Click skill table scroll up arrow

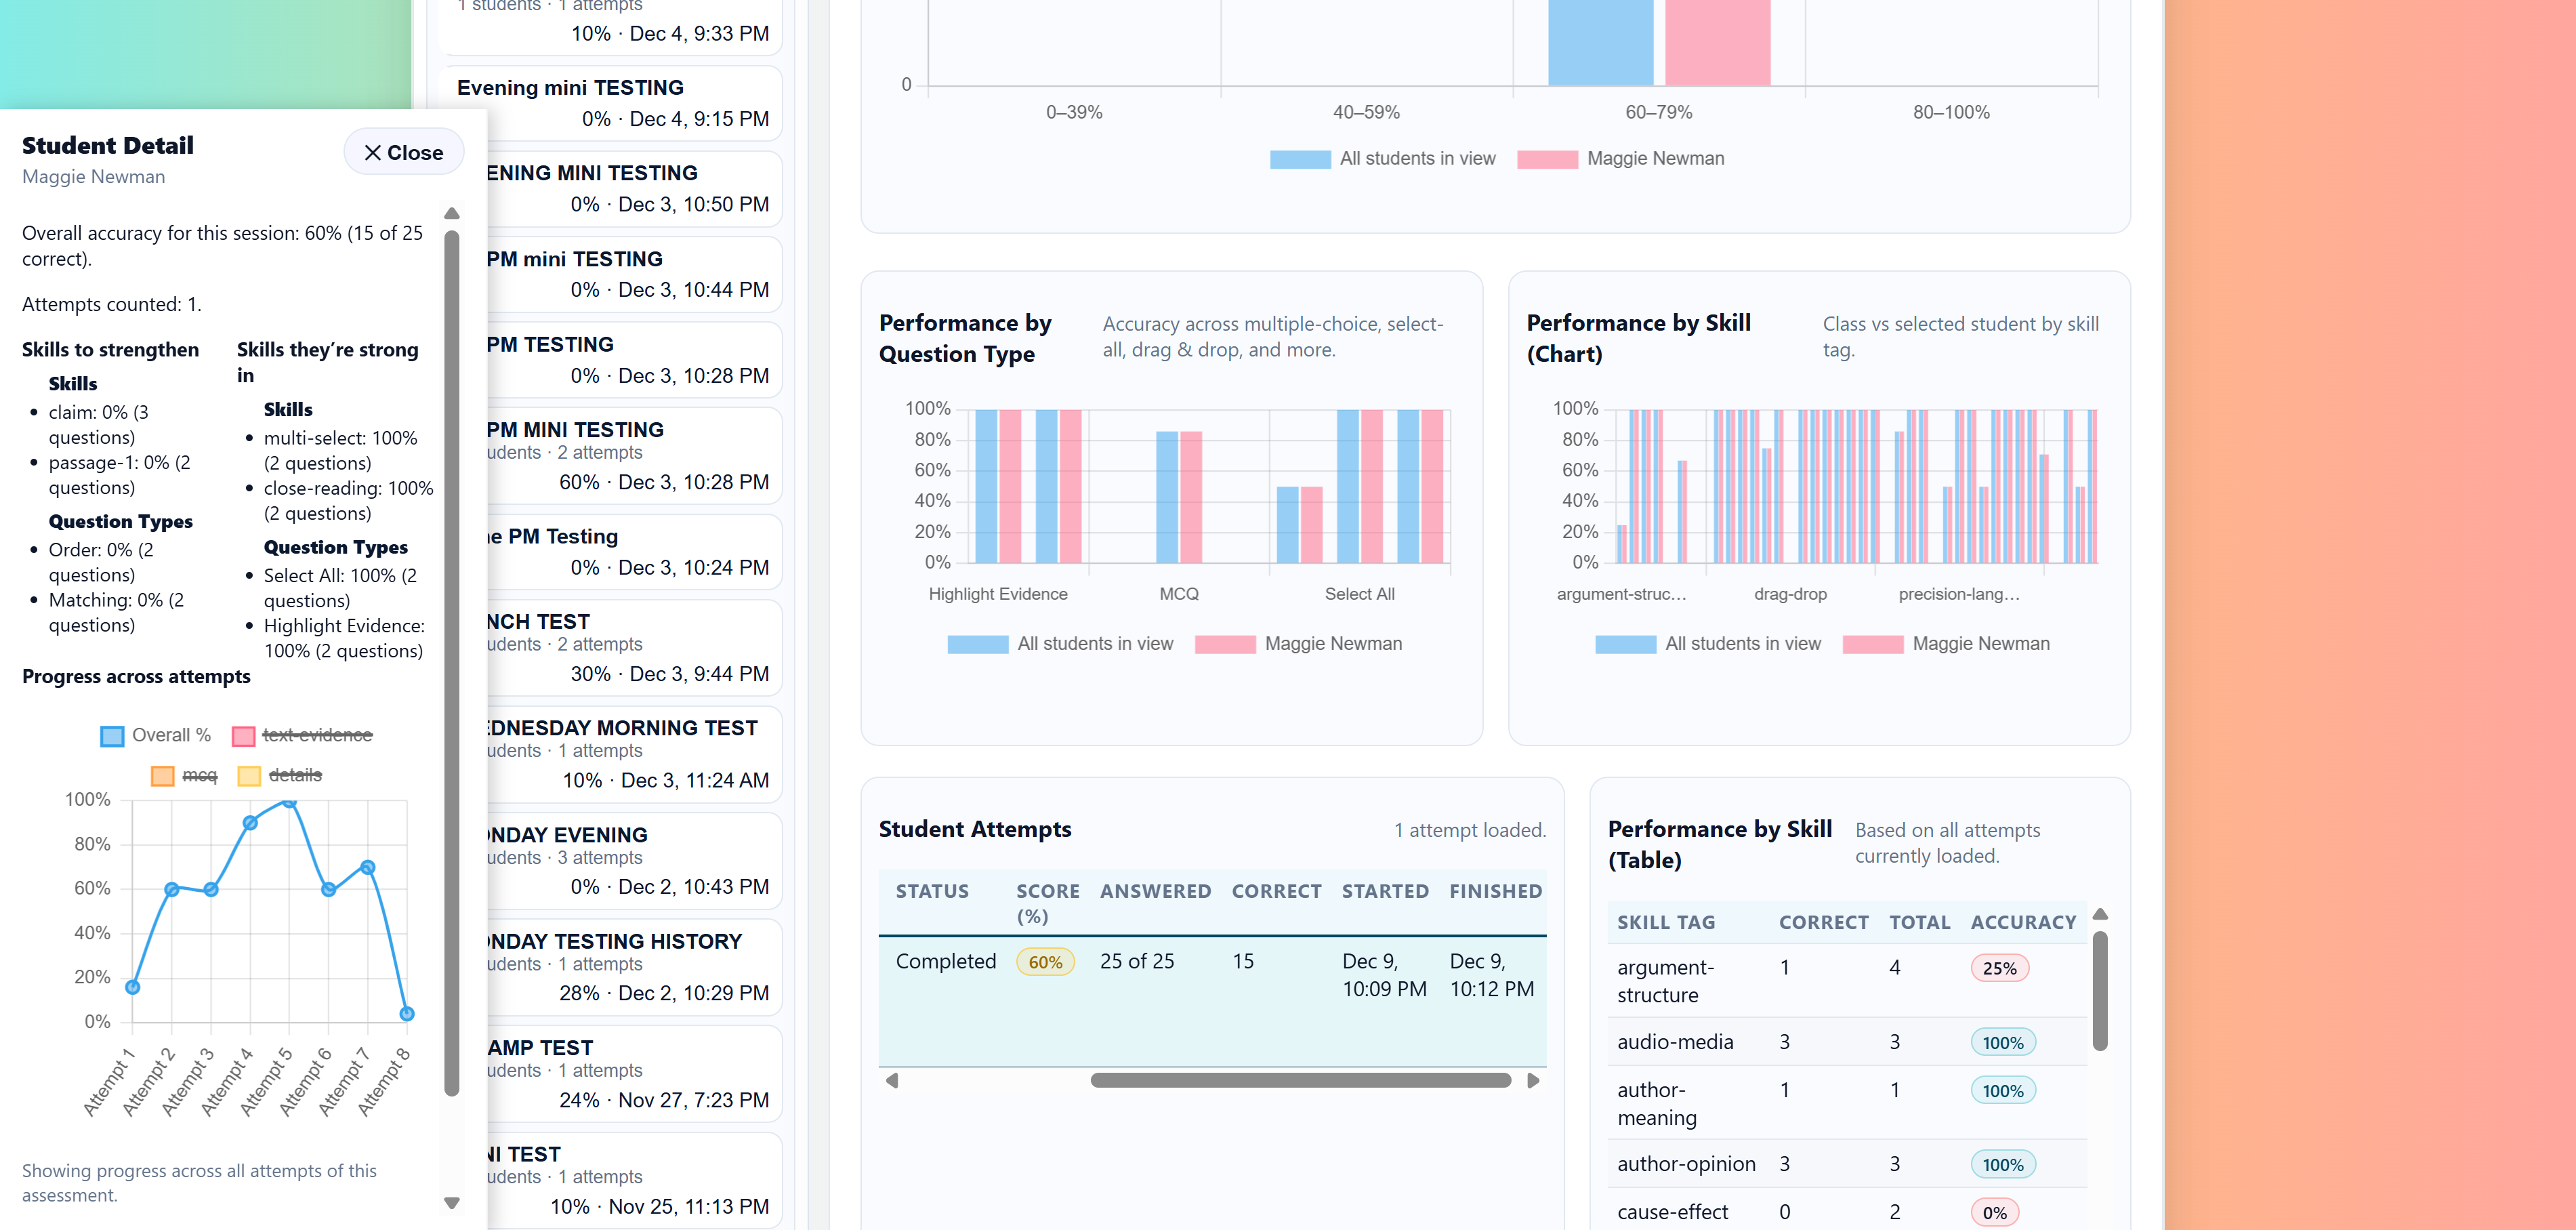(x=2100, y=914)
